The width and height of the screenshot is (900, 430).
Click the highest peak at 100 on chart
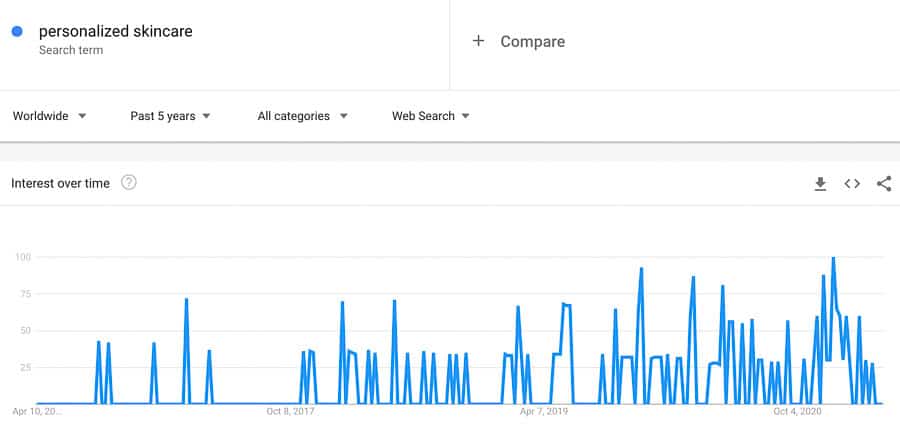833,259
